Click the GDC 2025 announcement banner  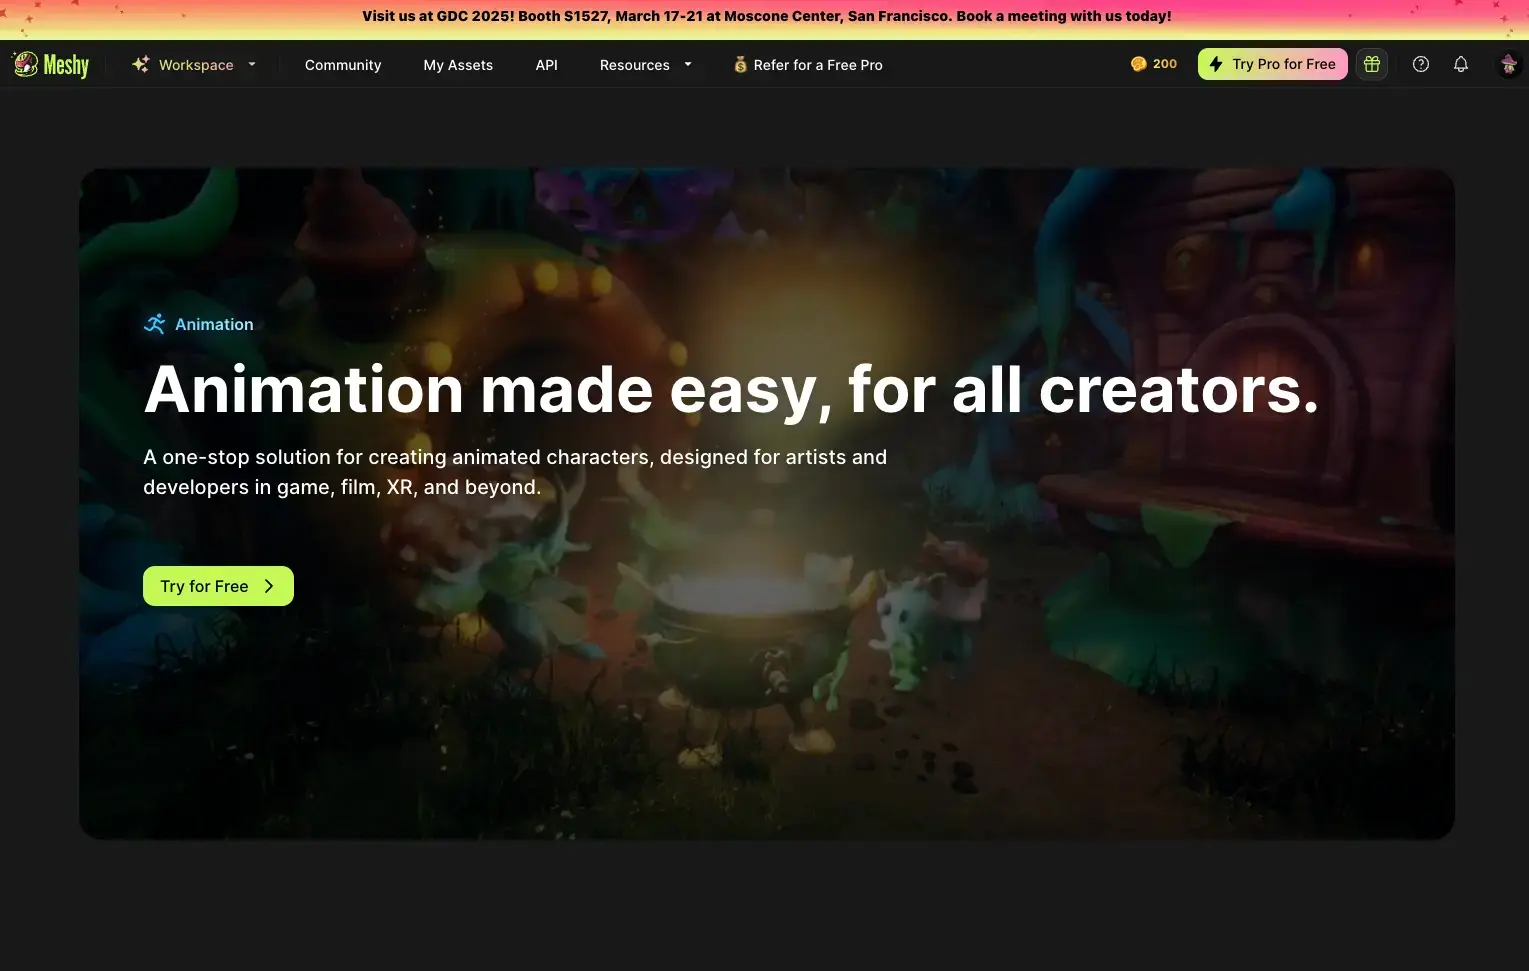765,15
